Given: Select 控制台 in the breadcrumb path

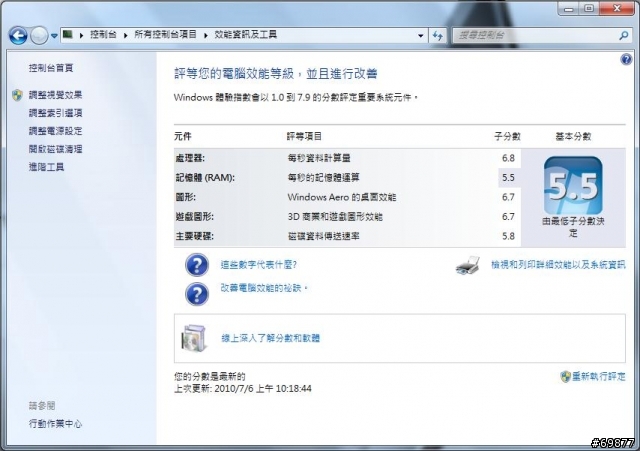Looking at the screenshot, I should coord(103,35).
